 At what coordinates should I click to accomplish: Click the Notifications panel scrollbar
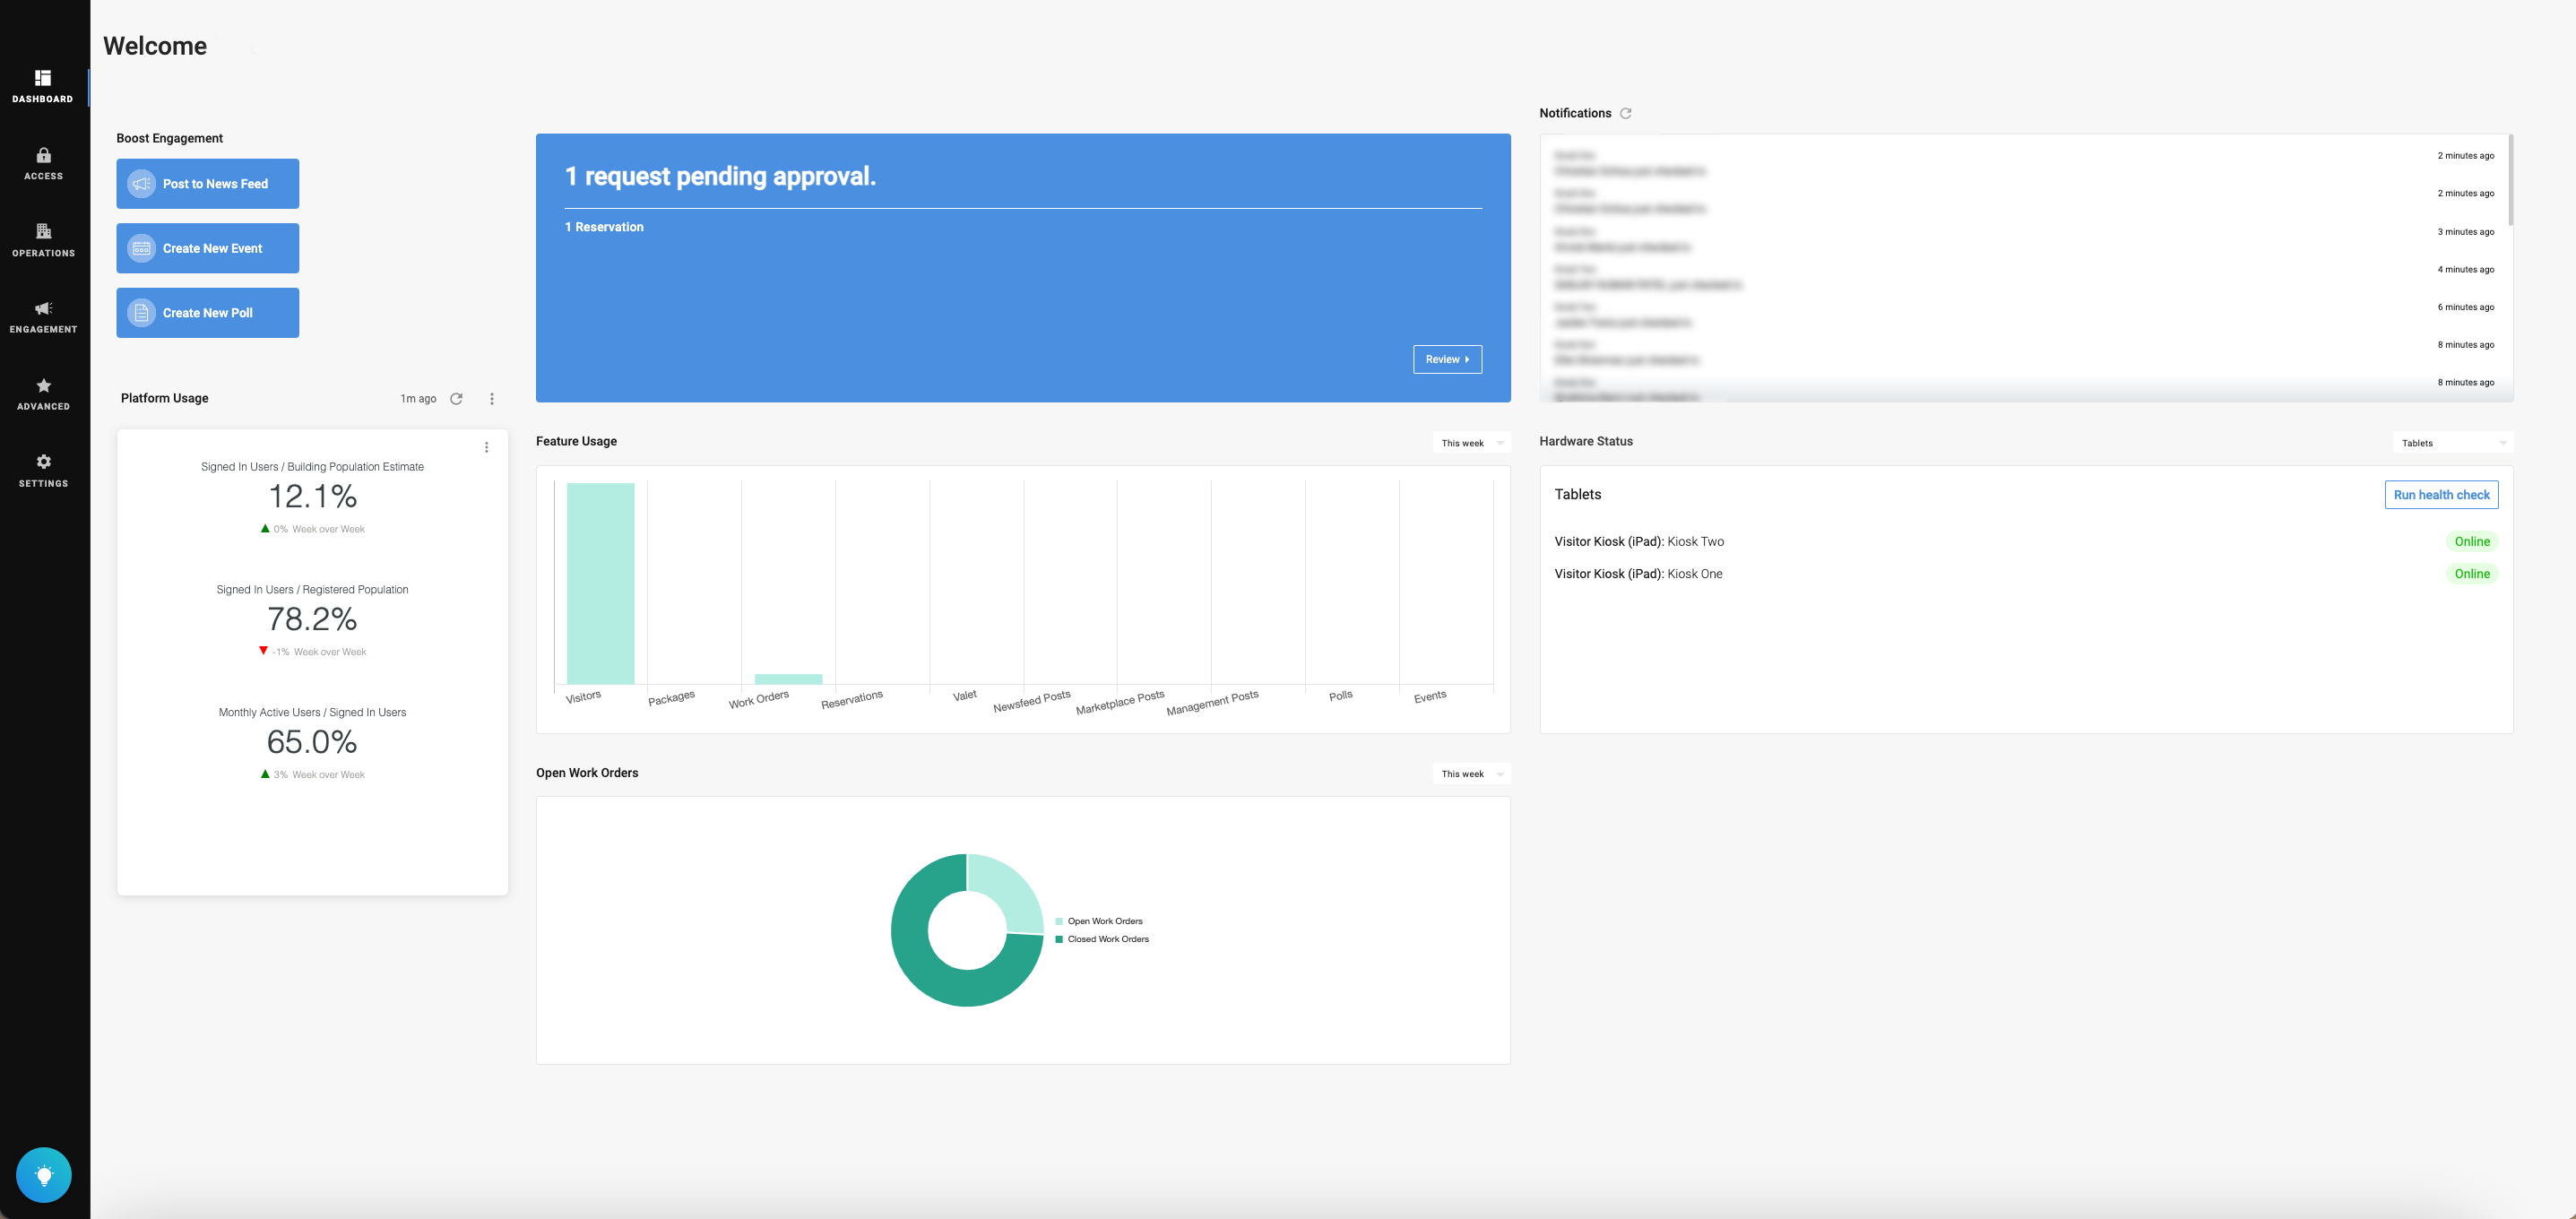click(x=2510, y=180)
